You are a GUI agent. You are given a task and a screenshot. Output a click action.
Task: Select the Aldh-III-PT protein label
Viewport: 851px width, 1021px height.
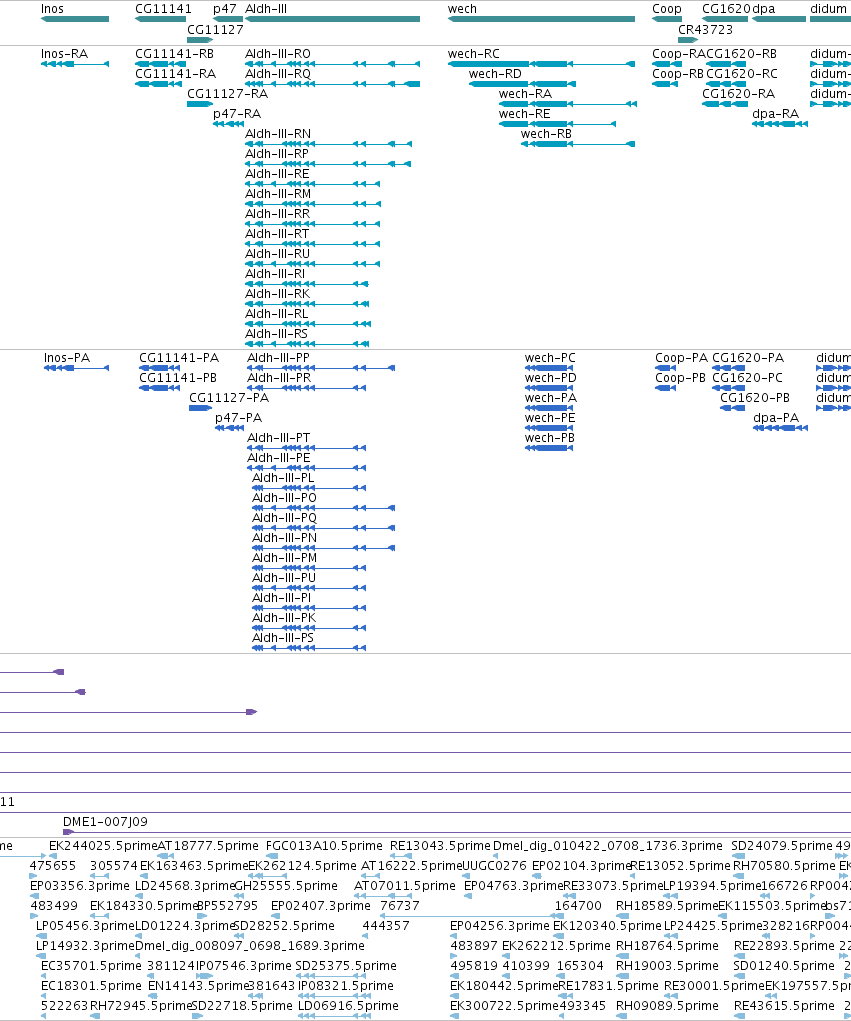279,438
